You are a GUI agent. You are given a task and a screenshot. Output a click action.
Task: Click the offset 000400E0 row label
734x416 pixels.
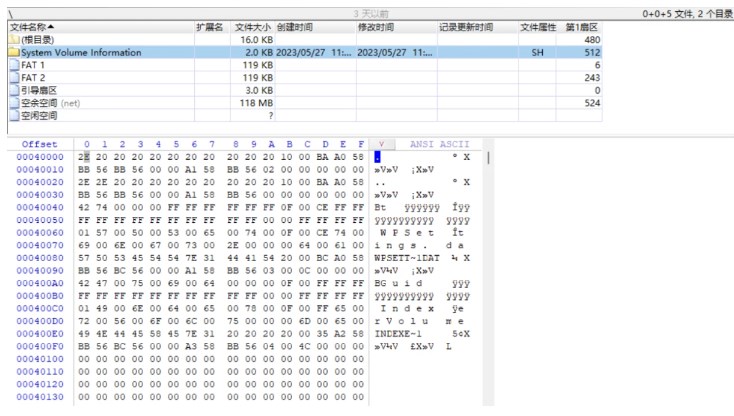(40, 334)
